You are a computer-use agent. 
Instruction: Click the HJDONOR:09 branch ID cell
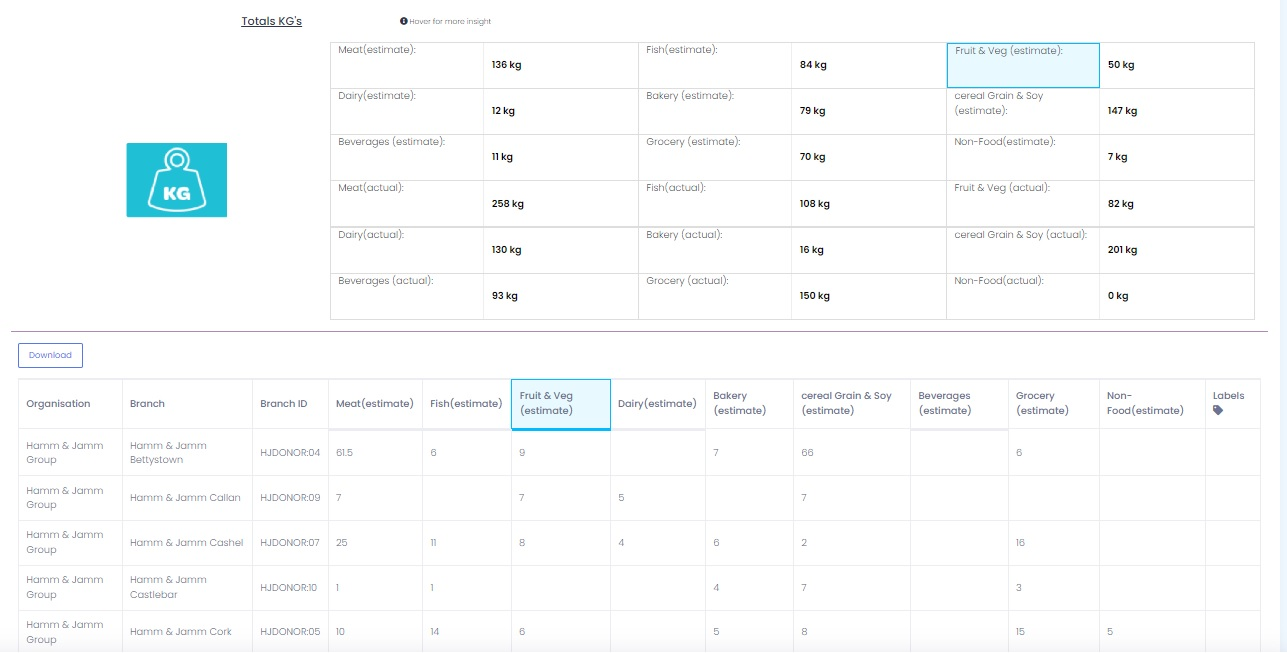pyautogui.click(x=290, y=498)
